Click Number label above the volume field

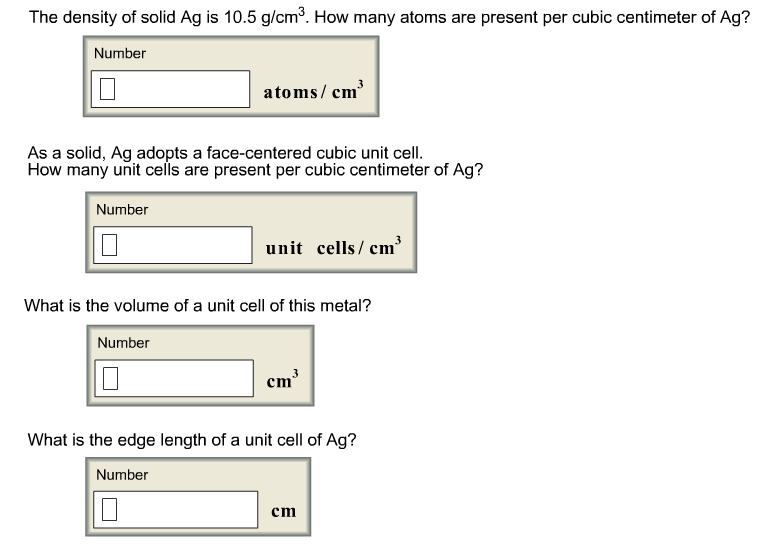[x=123, y=342]
